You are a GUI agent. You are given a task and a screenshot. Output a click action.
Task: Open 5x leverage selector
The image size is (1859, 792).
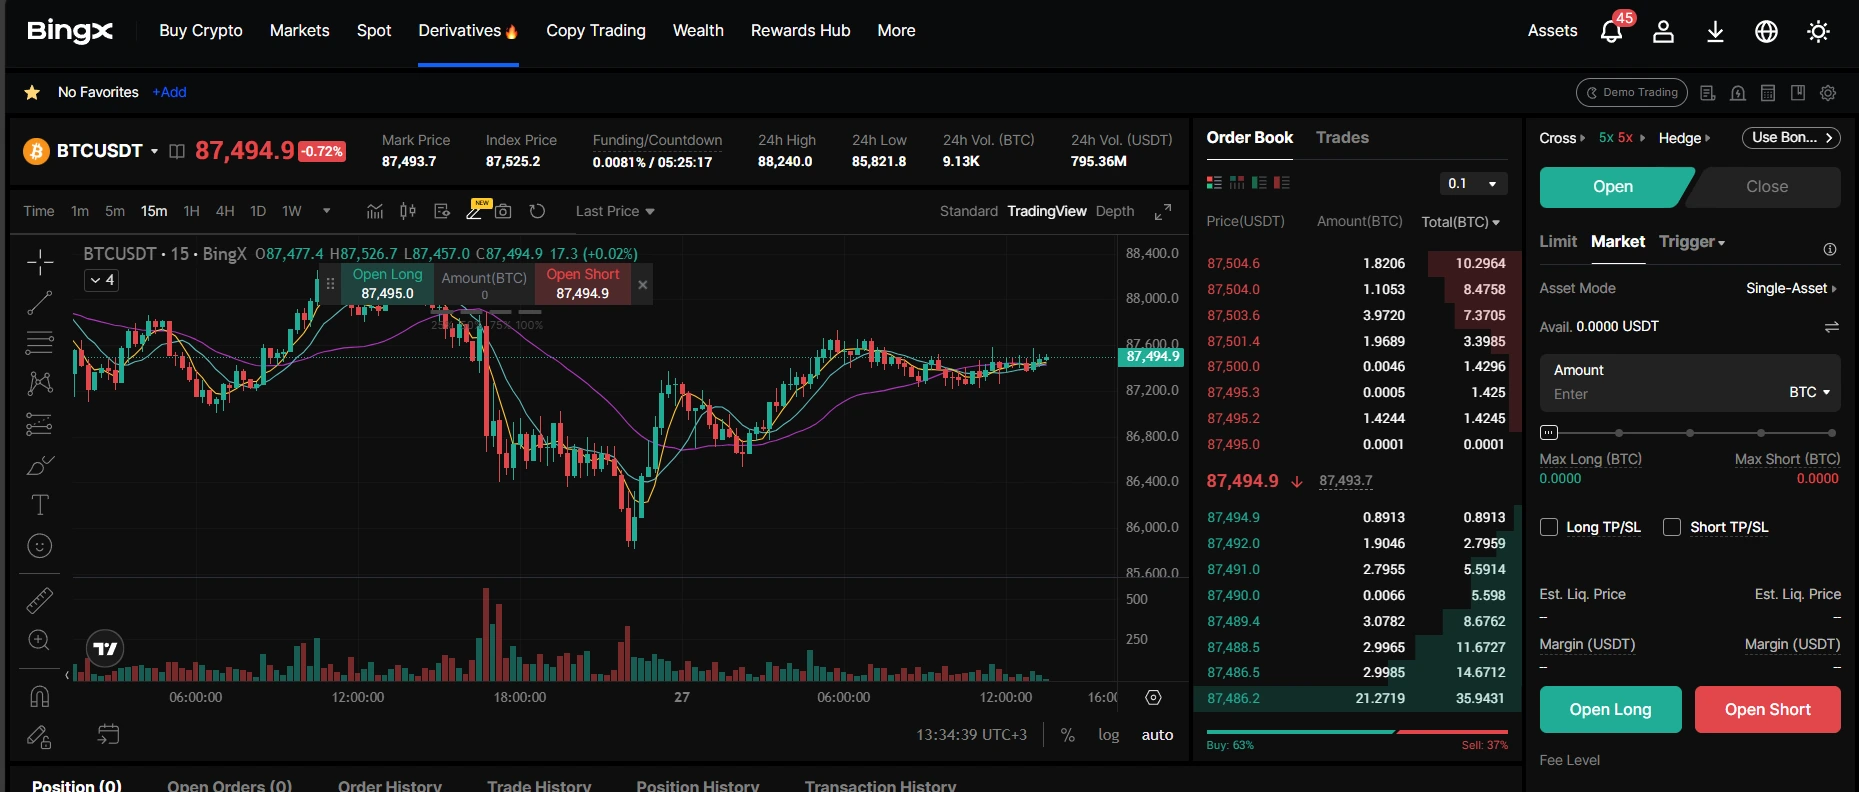1621,138
